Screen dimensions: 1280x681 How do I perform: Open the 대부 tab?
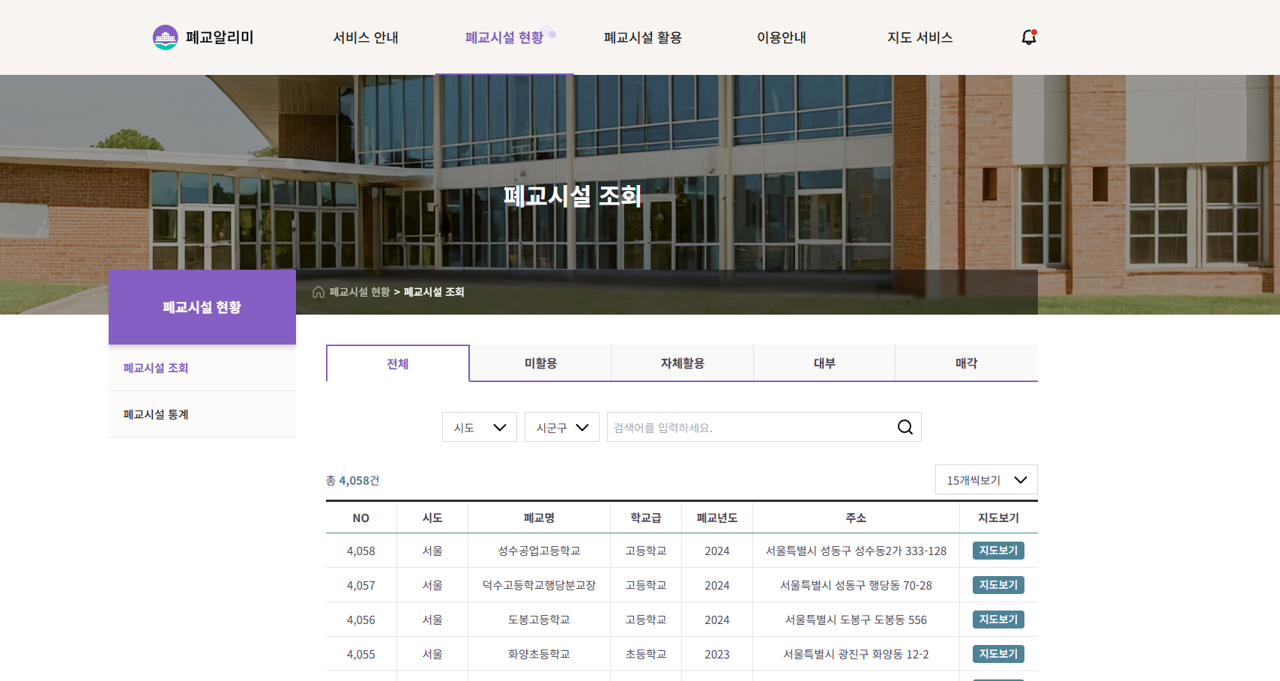coord(824,363)
